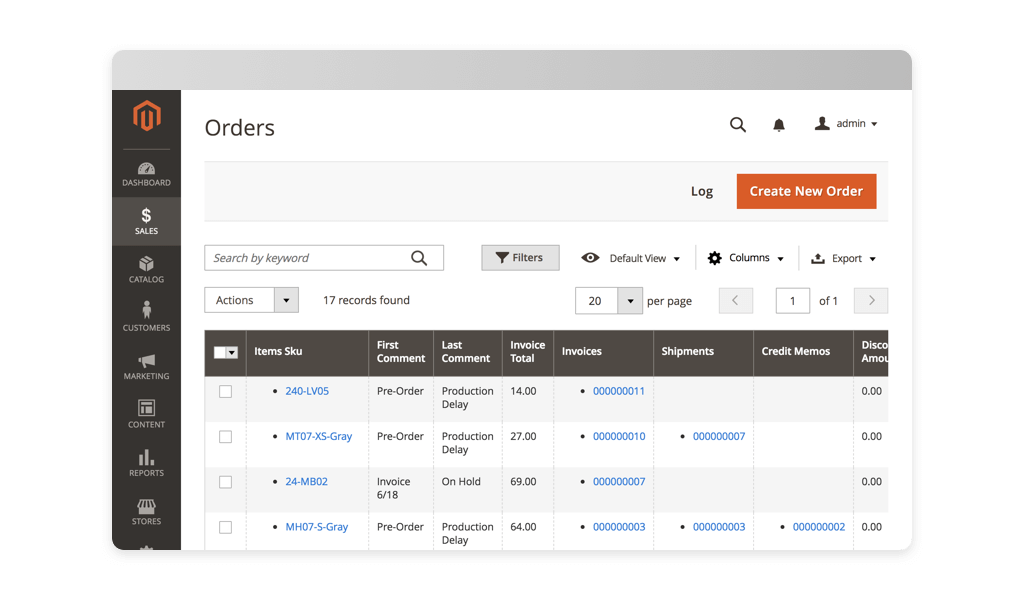
Task: Open invoice 000000011 link
Action: coord(618,391)
